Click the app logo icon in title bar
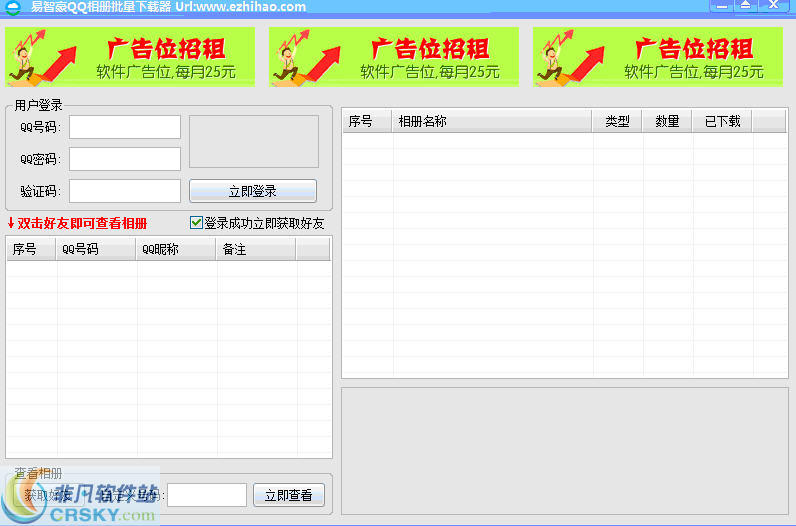The width and height of the screenshot is (796, 526). (13, 7)
